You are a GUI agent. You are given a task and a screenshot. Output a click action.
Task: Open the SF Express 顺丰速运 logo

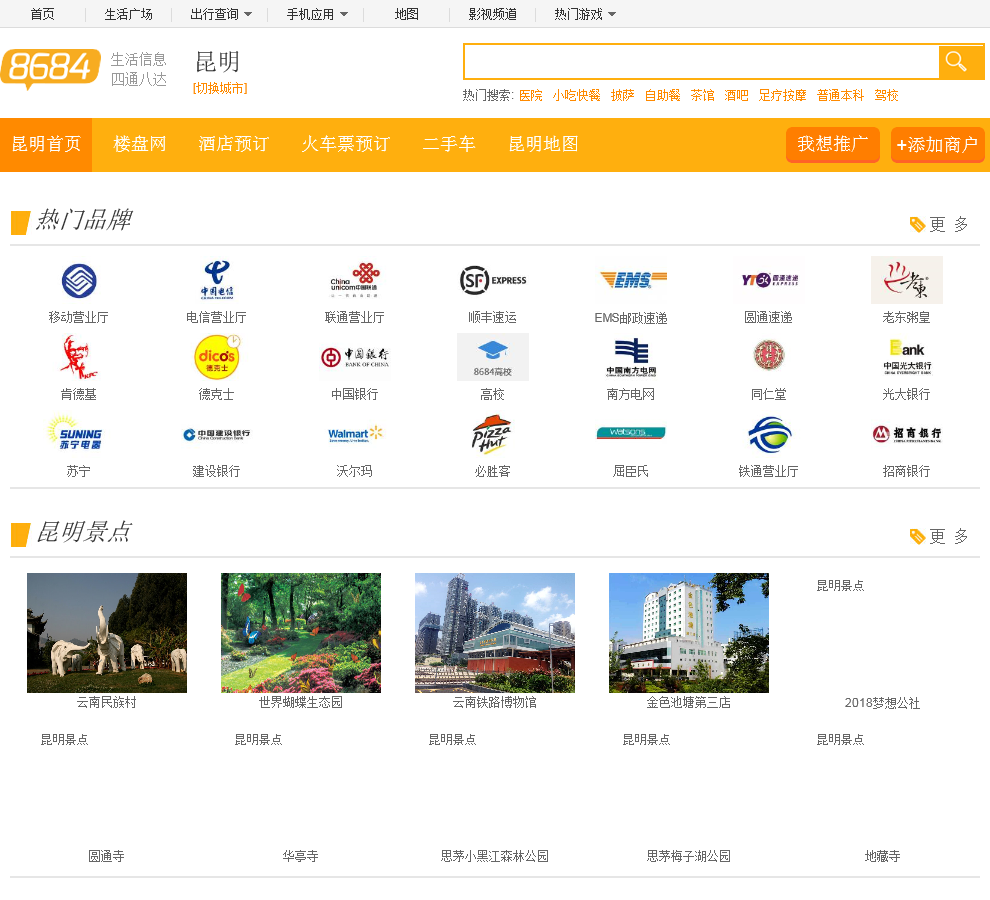(x=492, y=280)
